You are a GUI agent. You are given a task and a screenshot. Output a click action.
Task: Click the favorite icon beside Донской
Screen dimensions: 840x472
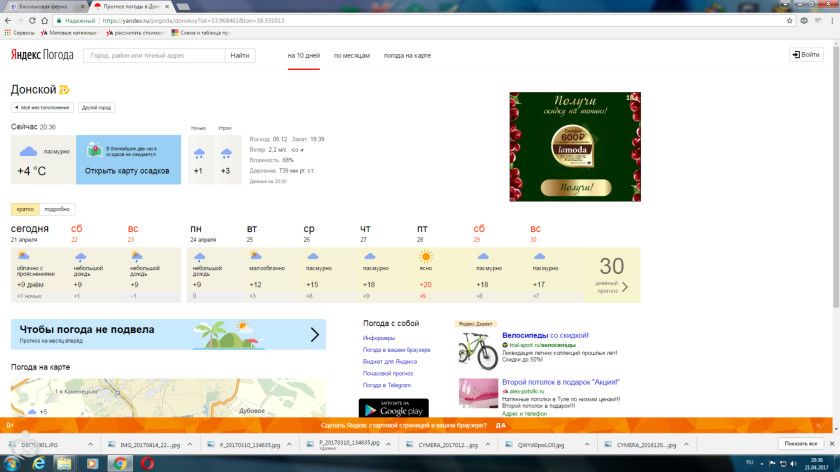point(64,90)
